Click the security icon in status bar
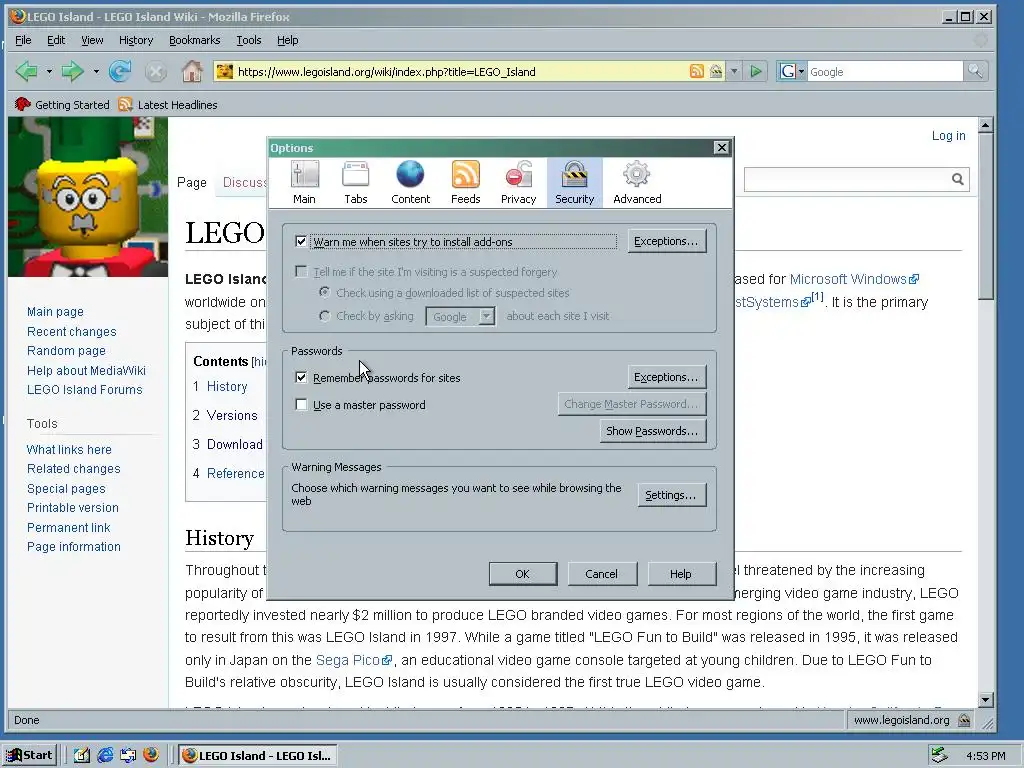Screen dimensions: 1024x768 (x=964, y=720)
